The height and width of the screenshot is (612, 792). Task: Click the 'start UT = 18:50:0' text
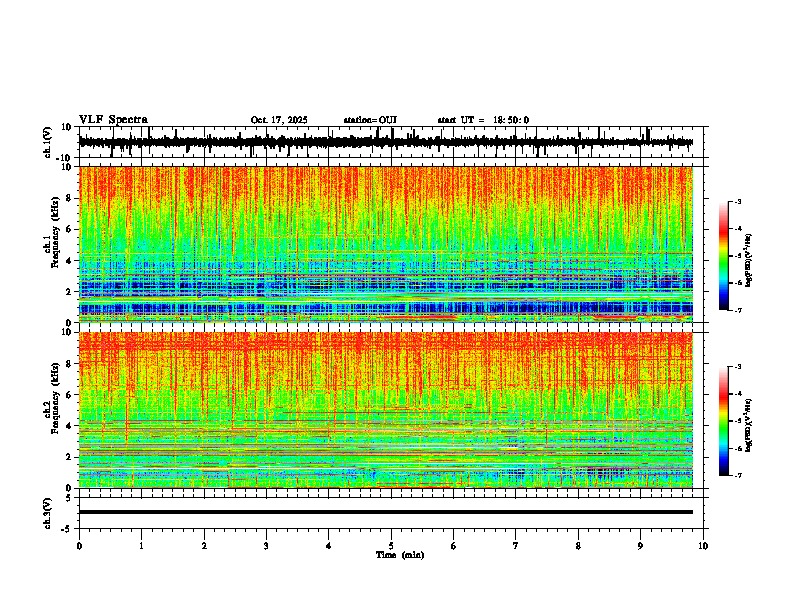pyautogui.click(x=483, y=120)
